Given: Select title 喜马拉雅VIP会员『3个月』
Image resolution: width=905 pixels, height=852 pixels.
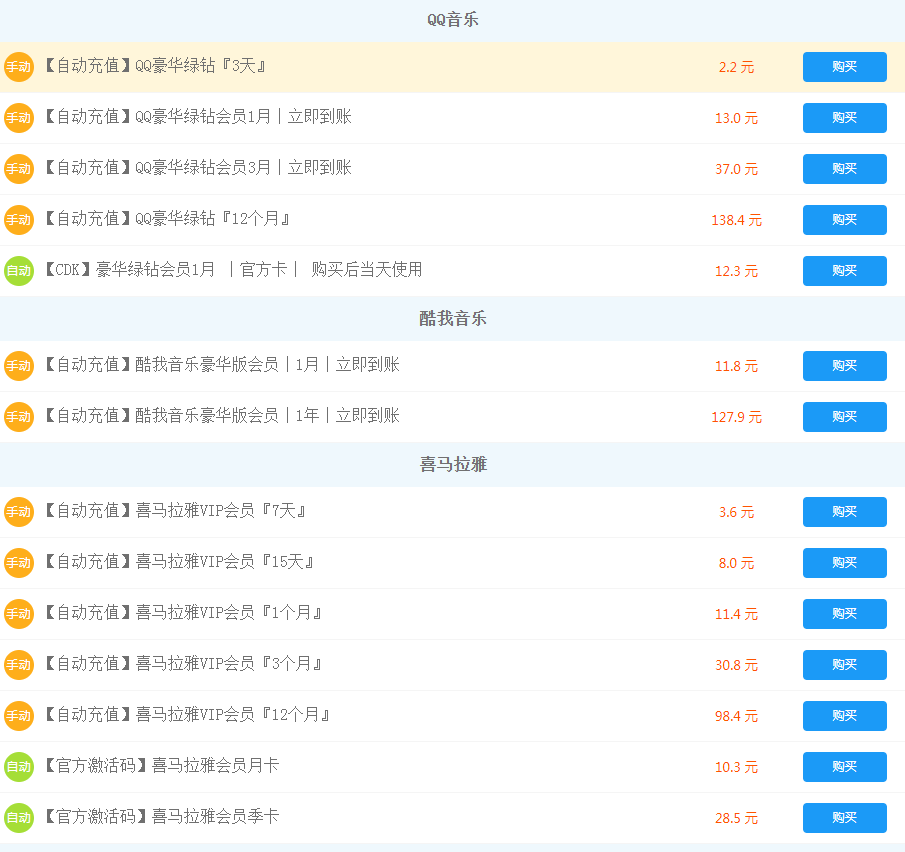Looking at the screenshot, I should pos(184,664).
